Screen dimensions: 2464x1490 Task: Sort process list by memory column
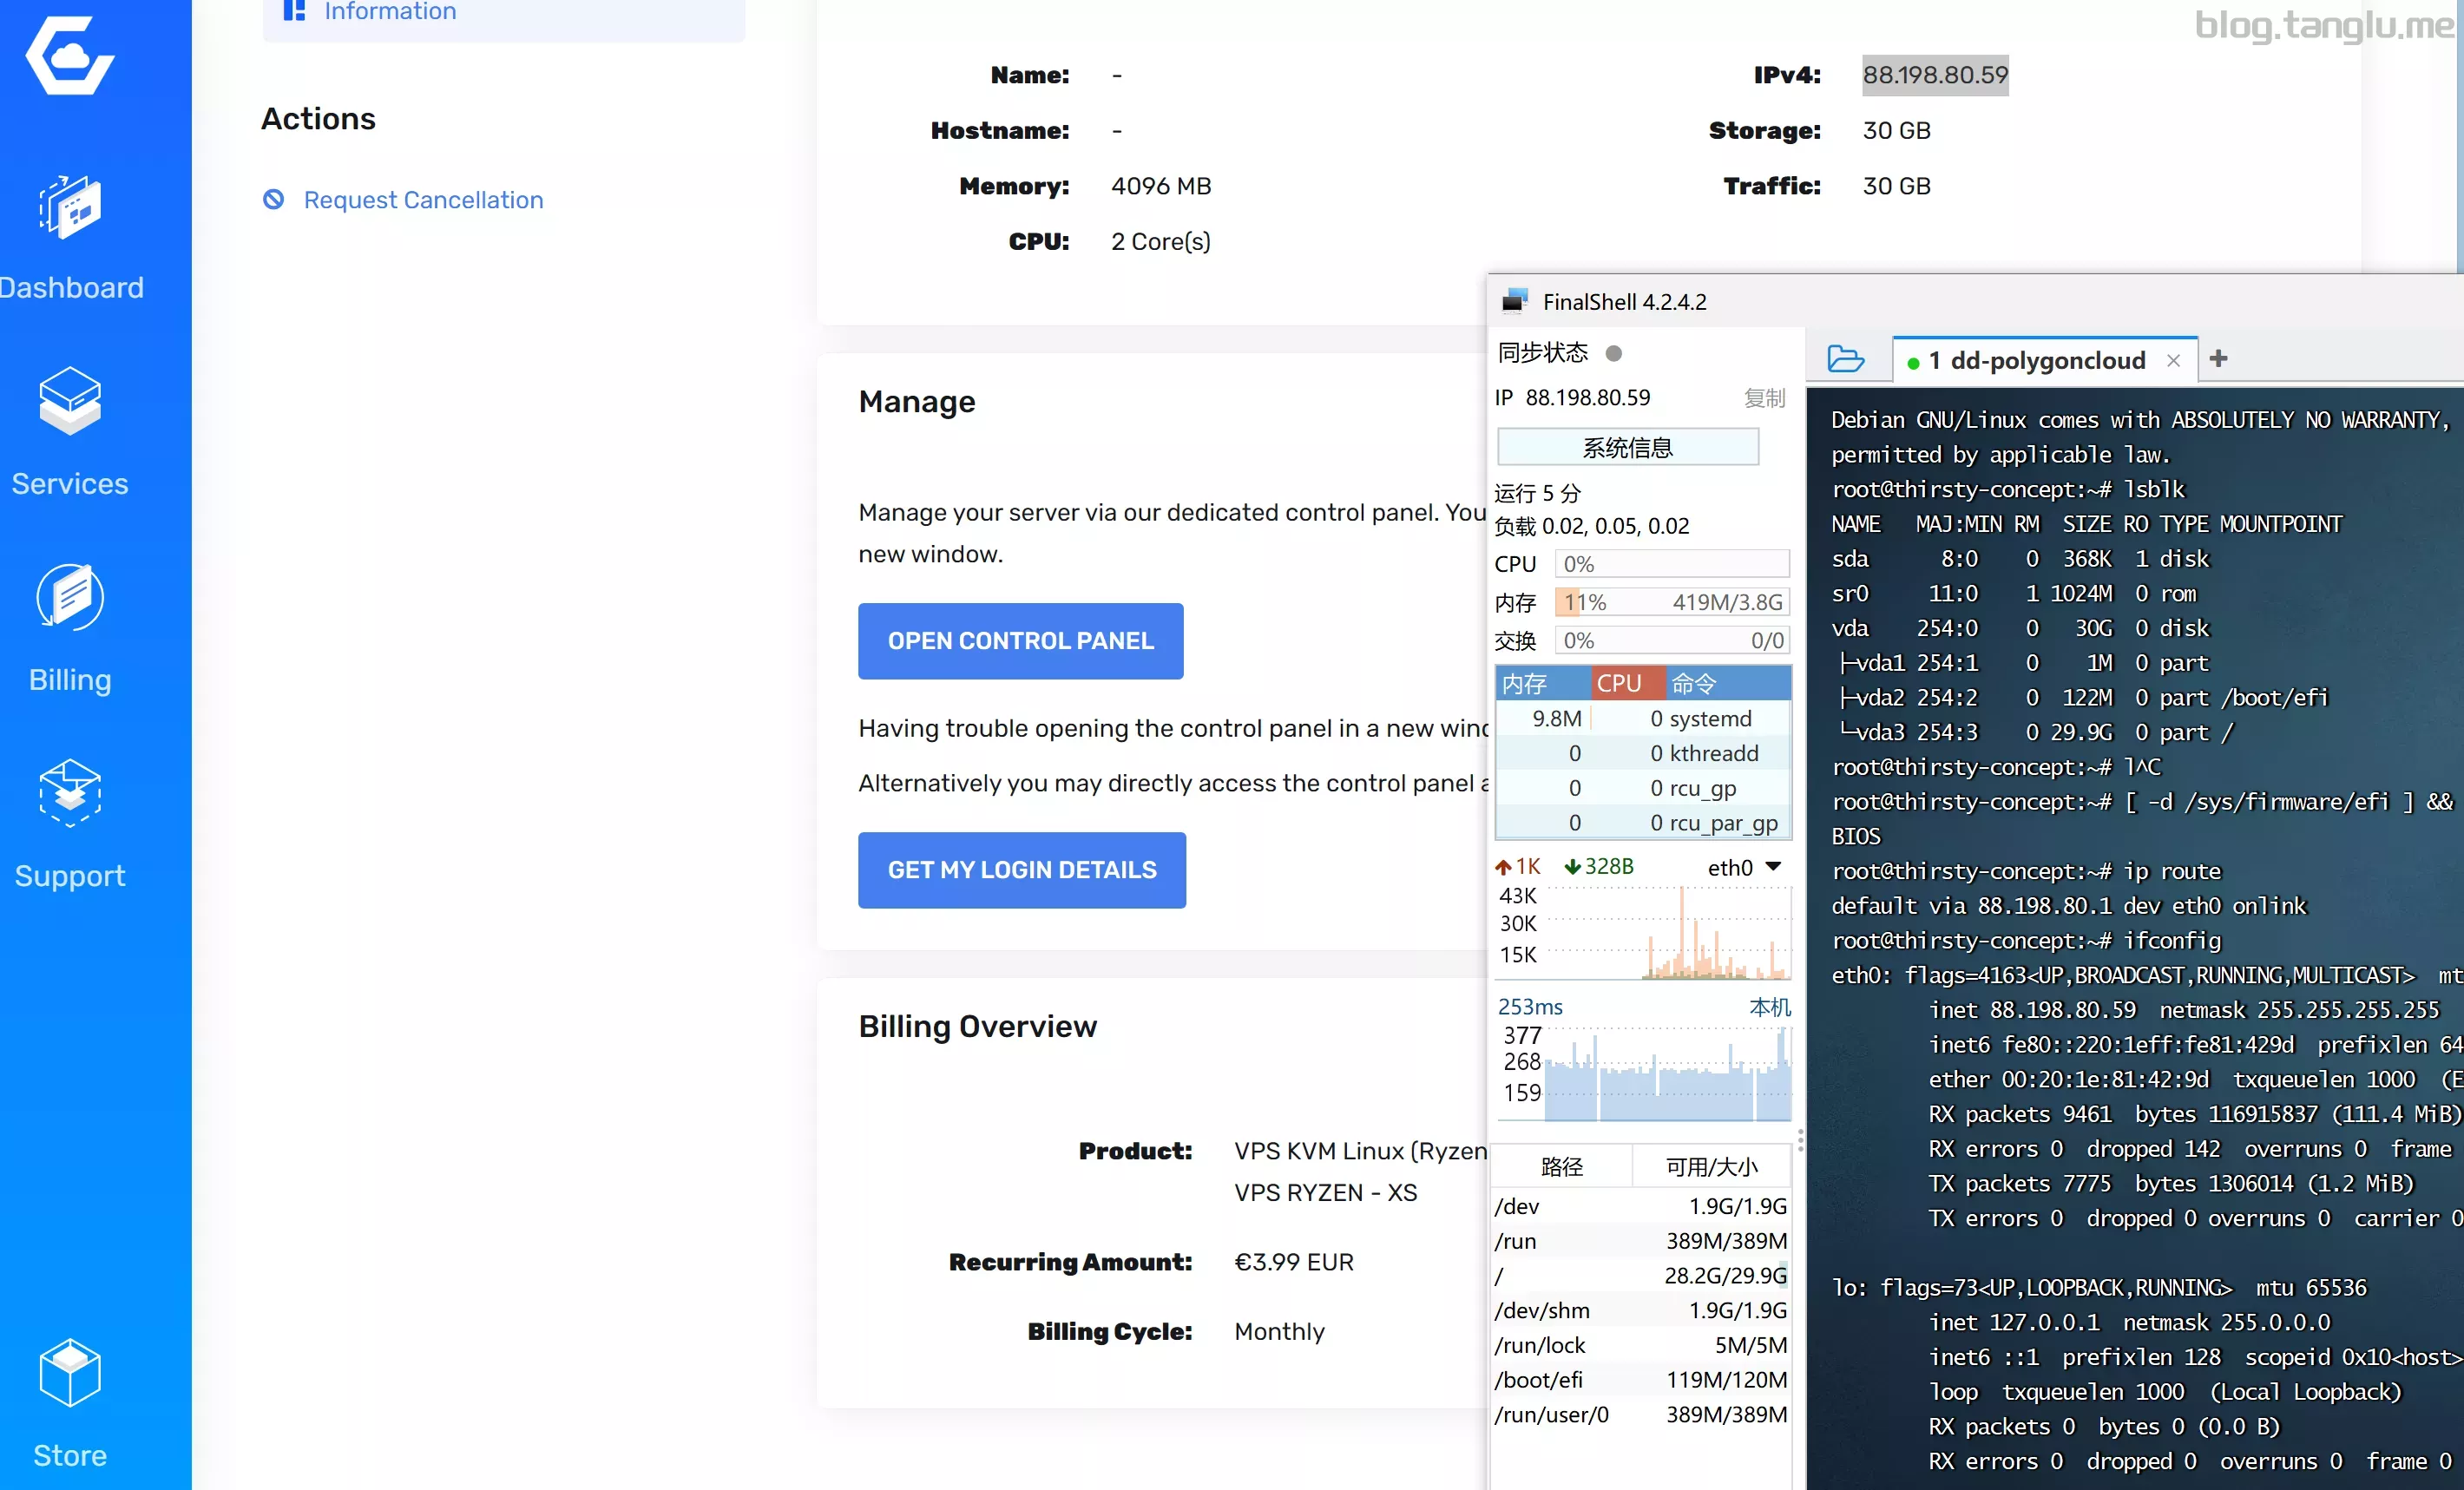[1543, 683]
